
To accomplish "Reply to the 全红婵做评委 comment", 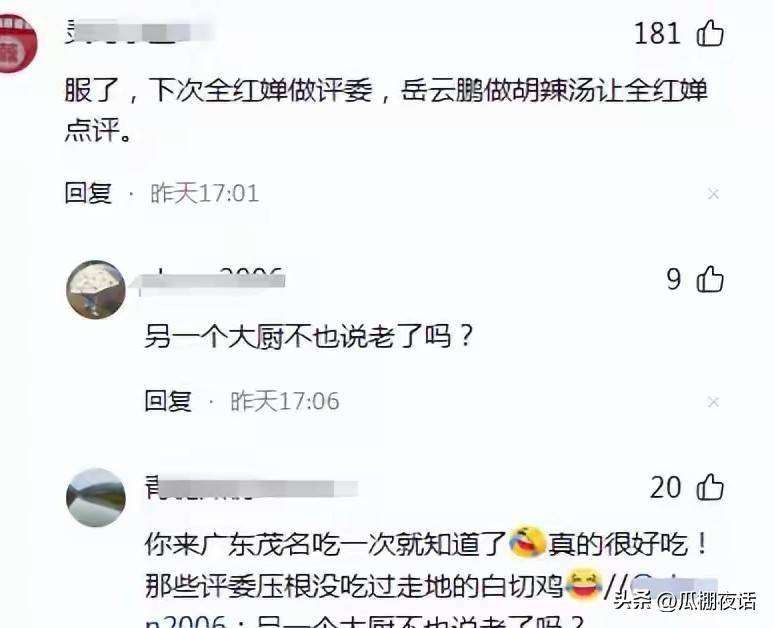I will [x=88, y=193].
